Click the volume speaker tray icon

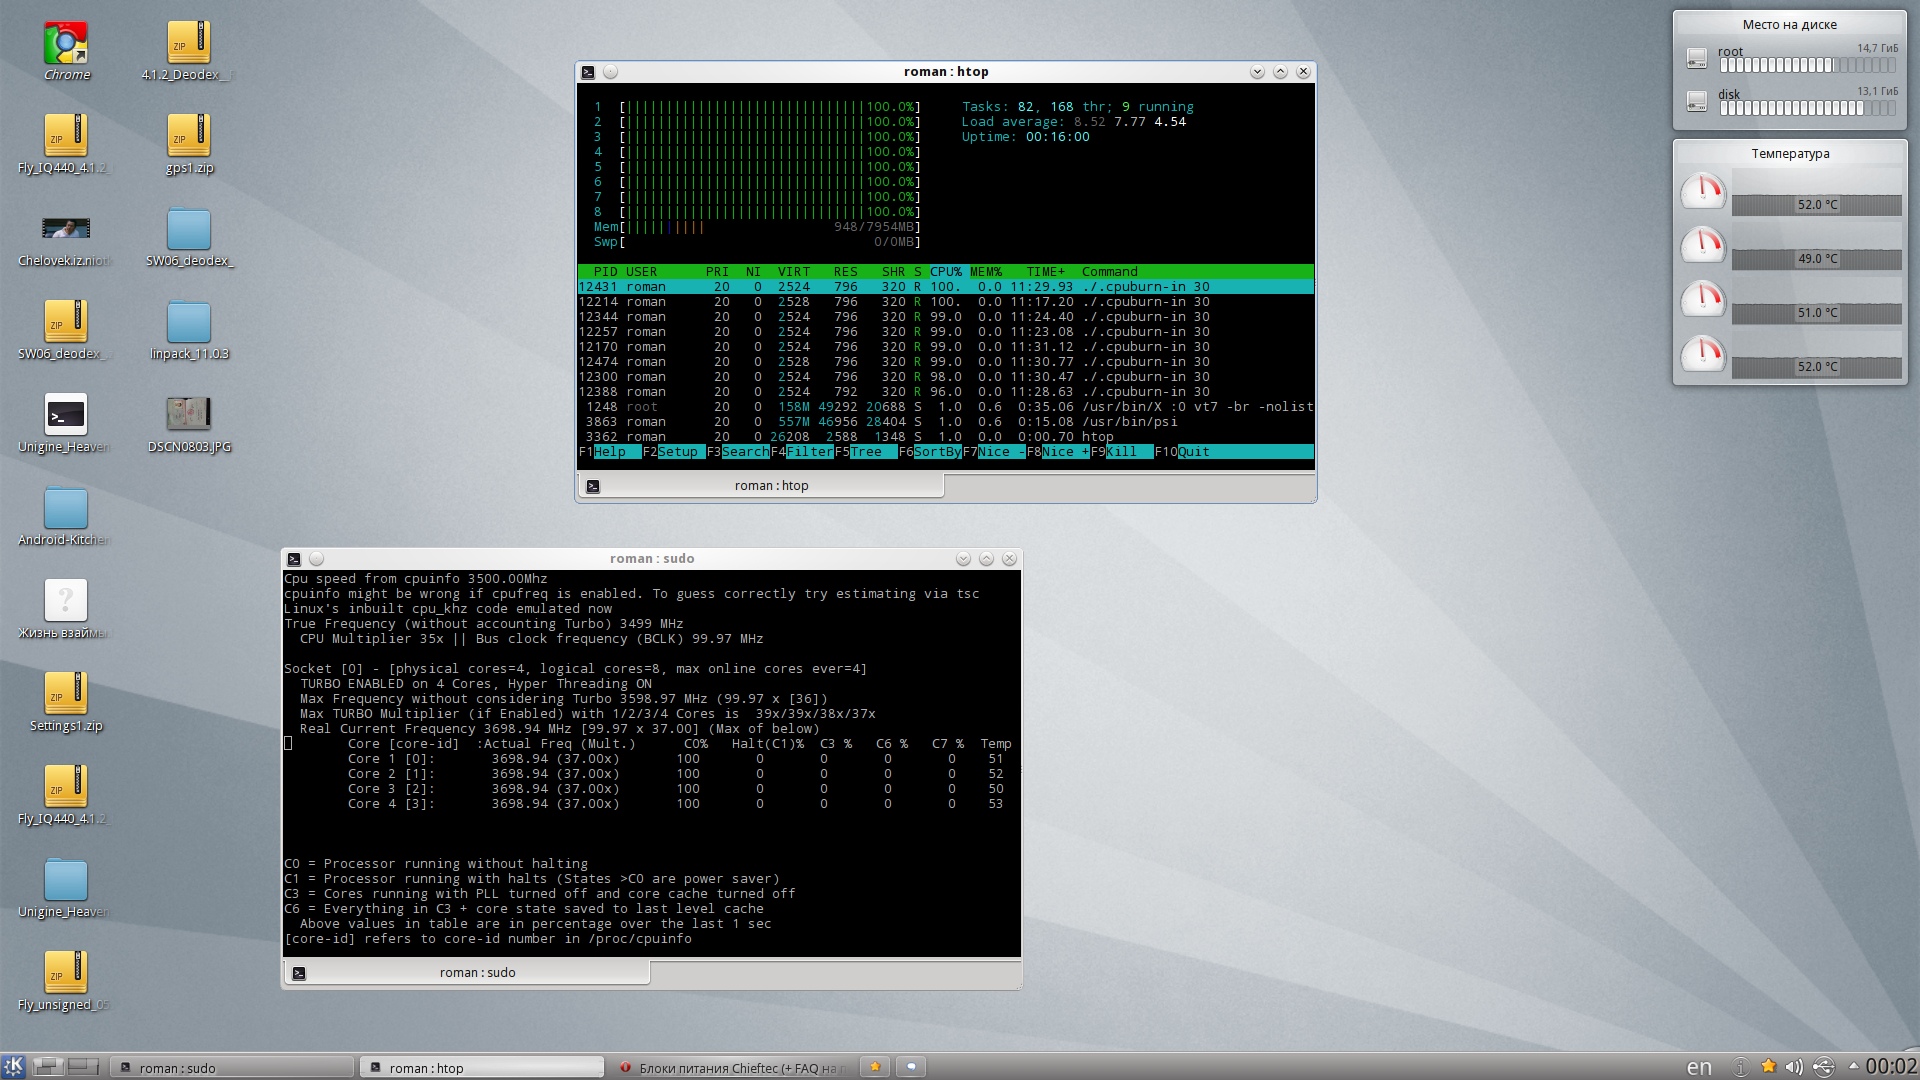tap(1794, 1067)
